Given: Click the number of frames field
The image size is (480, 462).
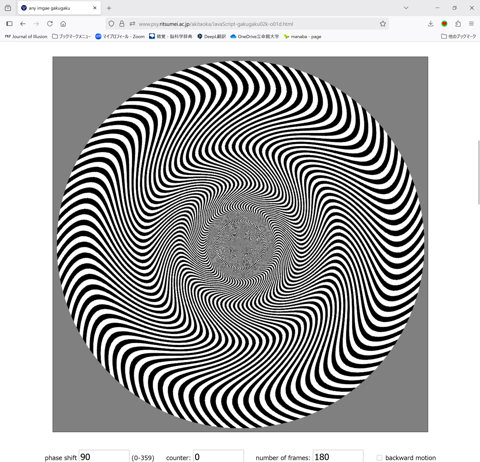Looking at the screenshot, I should 338,456.
